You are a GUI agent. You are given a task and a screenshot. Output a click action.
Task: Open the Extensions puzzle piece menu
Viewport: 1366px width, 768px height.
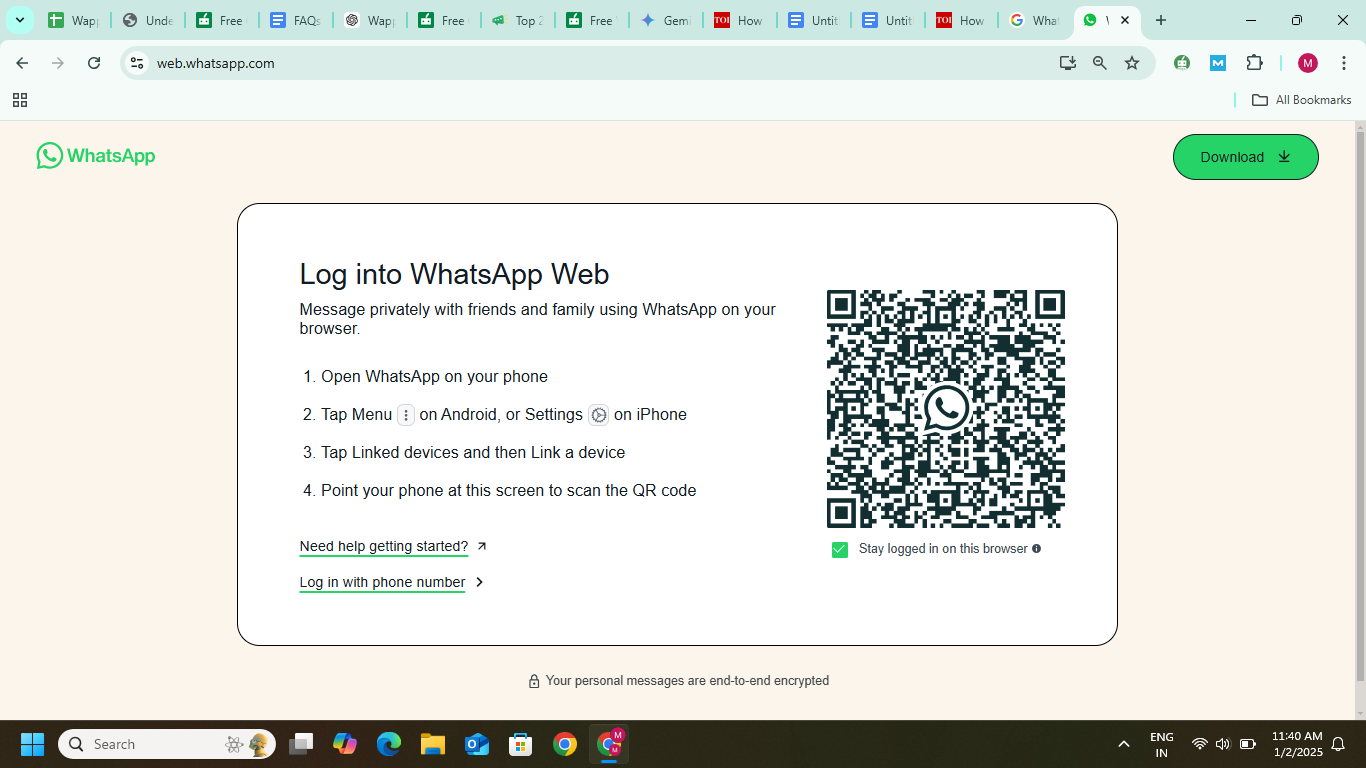coord(1254,63)
